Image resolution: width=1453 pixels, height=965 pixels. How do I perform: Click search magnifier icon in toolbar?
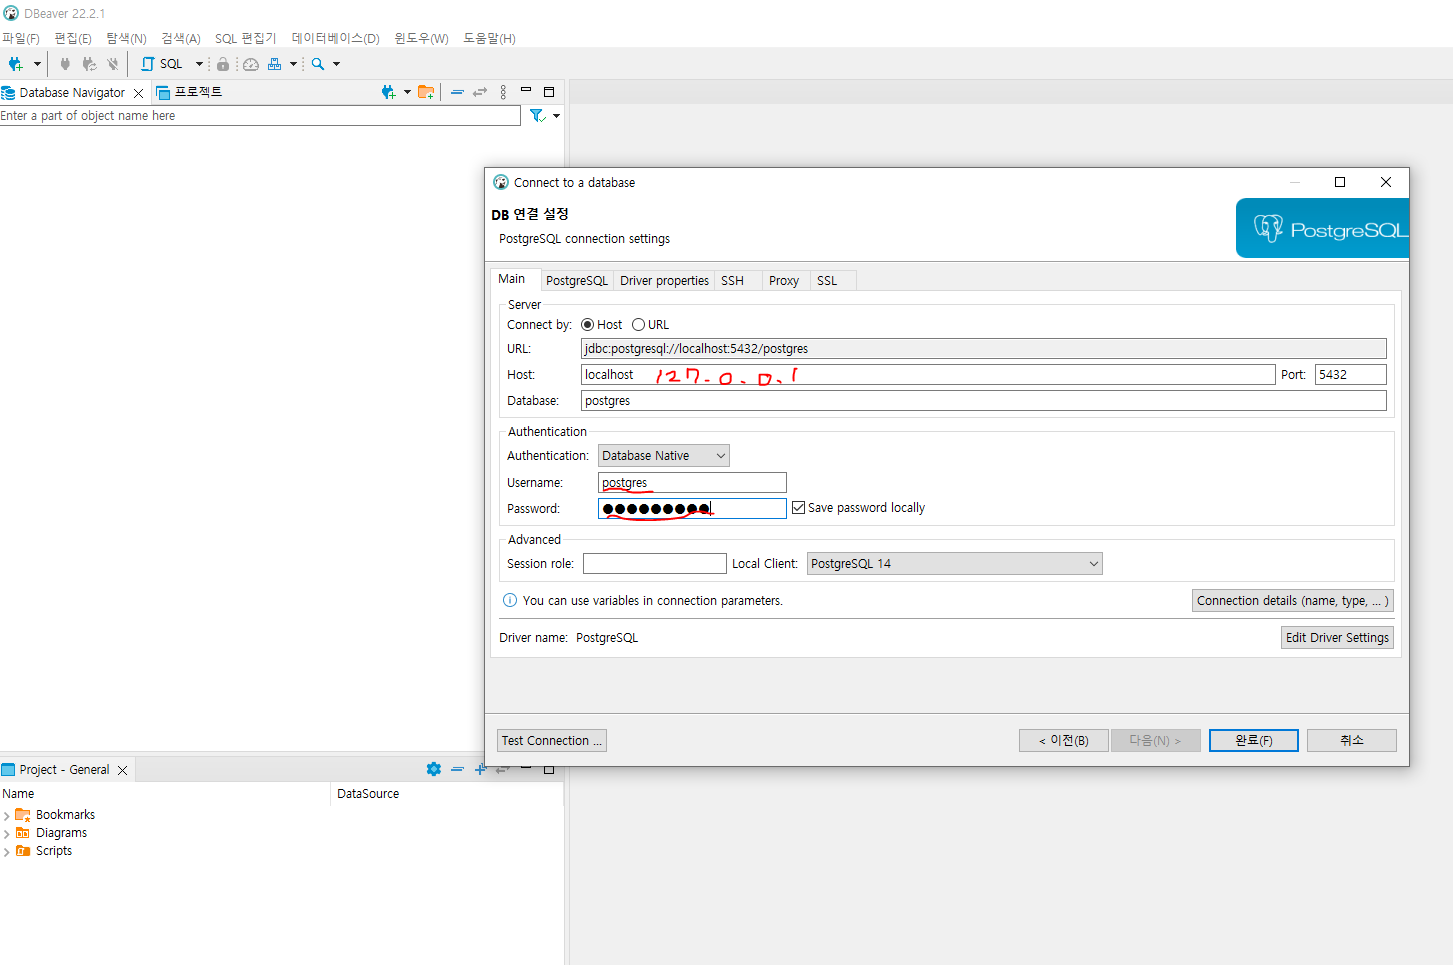tap(318, 64)
